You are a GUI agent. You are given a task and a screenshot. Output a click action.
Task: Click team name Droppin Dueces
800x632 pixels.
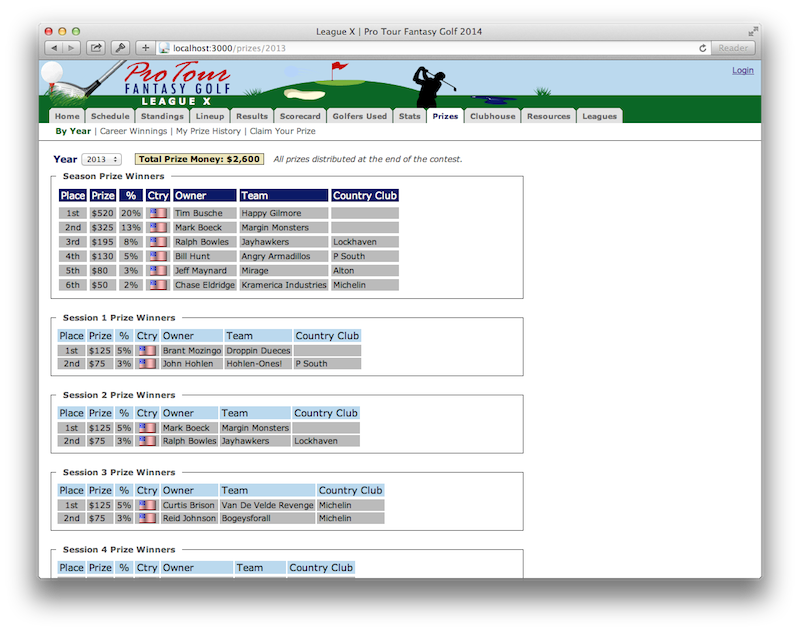pos(258,350)
